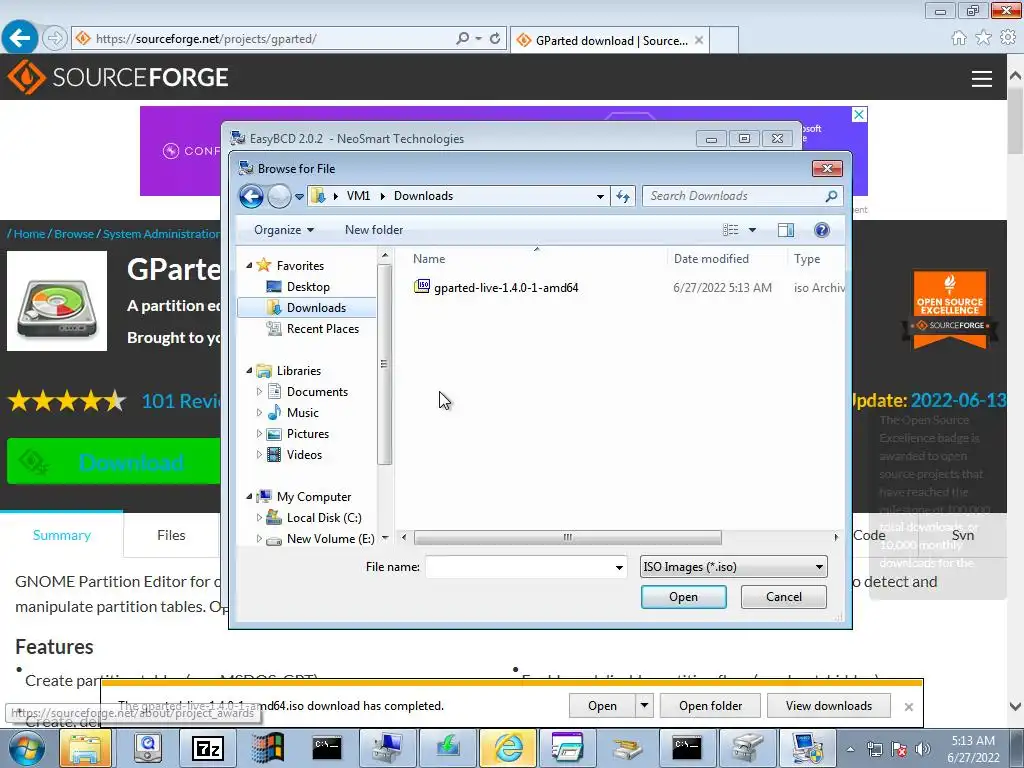The height and width of the screenshot is (768, 1024).
Task: Sort by Date modified column header
Action: (711, 259)
